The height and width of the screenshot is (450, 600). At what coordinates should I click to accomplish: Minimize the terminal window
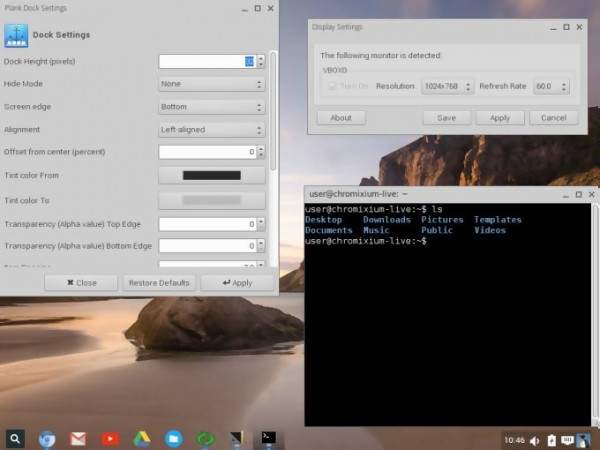click(566, 195)
